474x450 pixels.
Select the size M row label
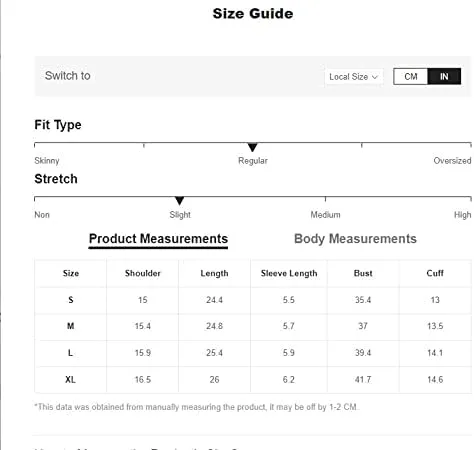point(71,326)
